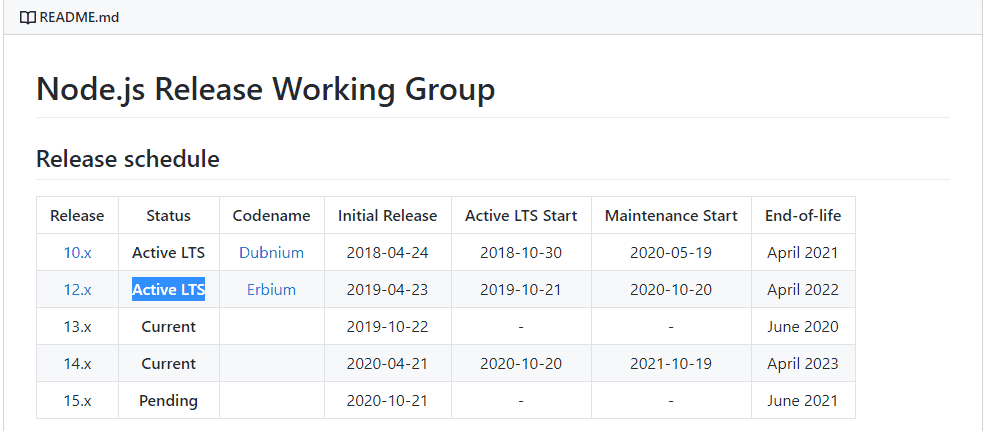Follow the Dubnium codename link
The width and height of the screenshot is (986, 431).
tap(271, 252)
